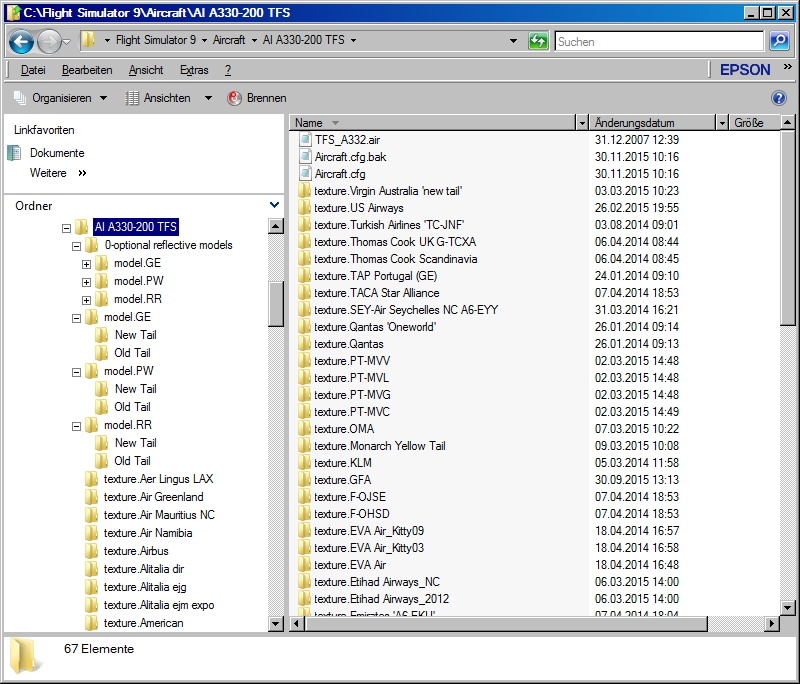Open the Ansichten dropdown arrow

[x=208, y=98]
